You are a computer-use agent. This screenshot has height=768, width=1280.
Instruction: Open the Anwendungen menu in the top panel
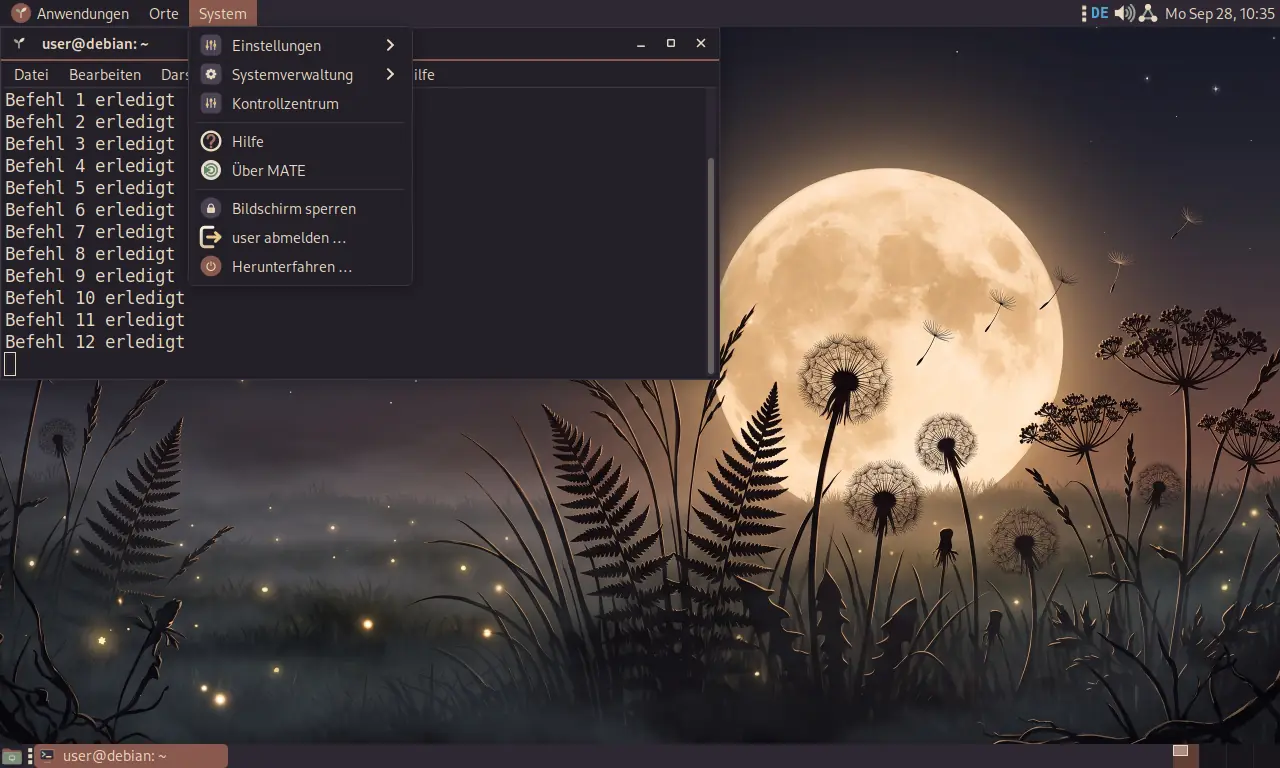[x=70, y=14]
